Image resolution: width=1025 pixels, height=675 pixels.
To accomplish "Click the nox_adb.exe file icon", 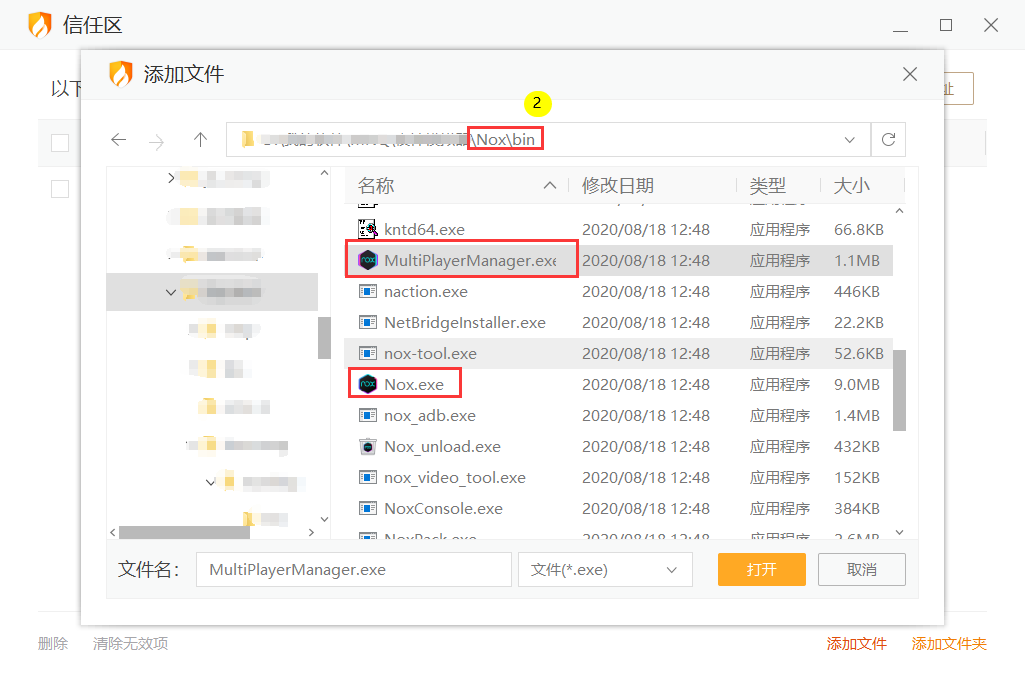I will click(x=368, y=416).
